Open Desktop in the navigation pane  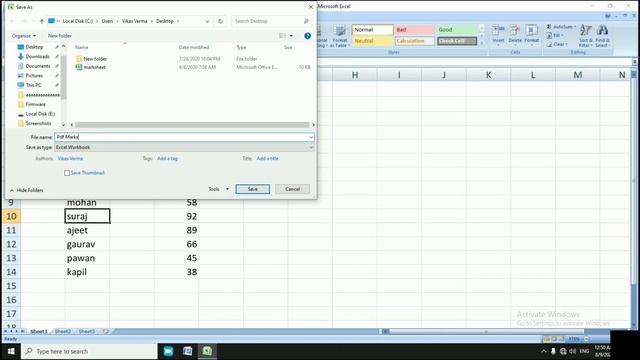pos(34,47)
